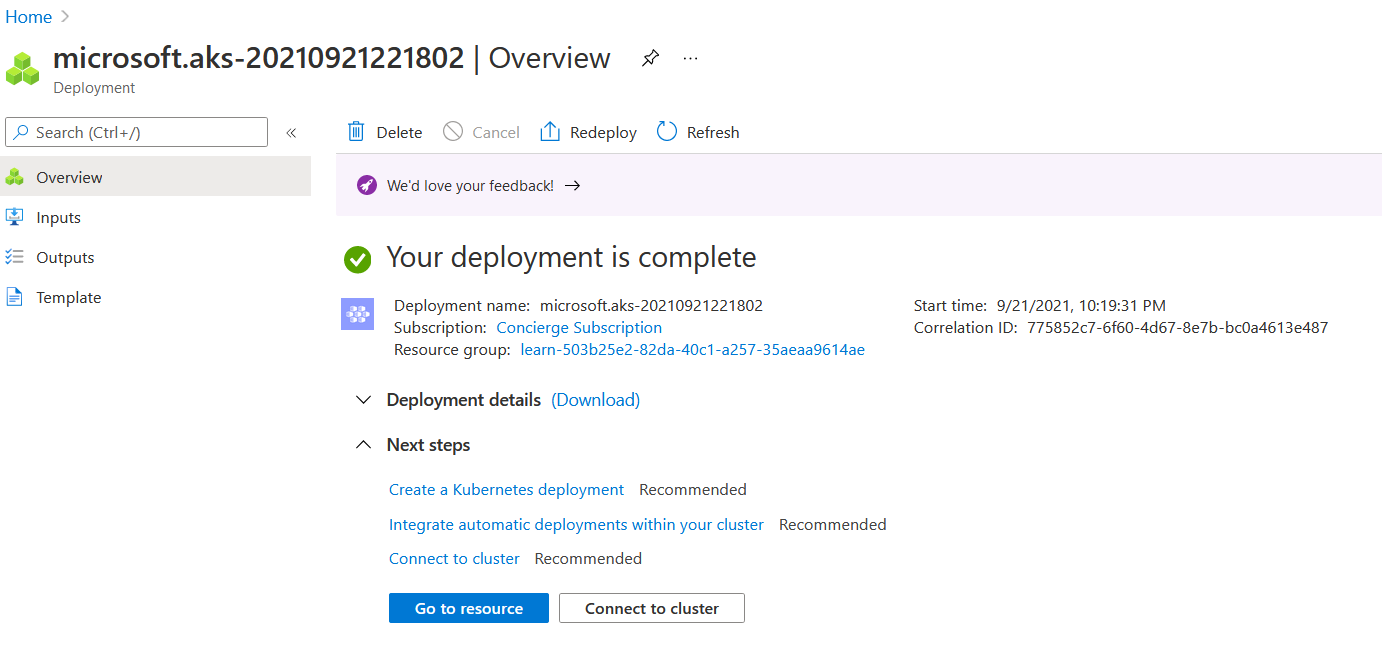This screenshot has height=667, width=1382.
Task: Pin the deployment overview to dashboard
Action: pos(650,58)
